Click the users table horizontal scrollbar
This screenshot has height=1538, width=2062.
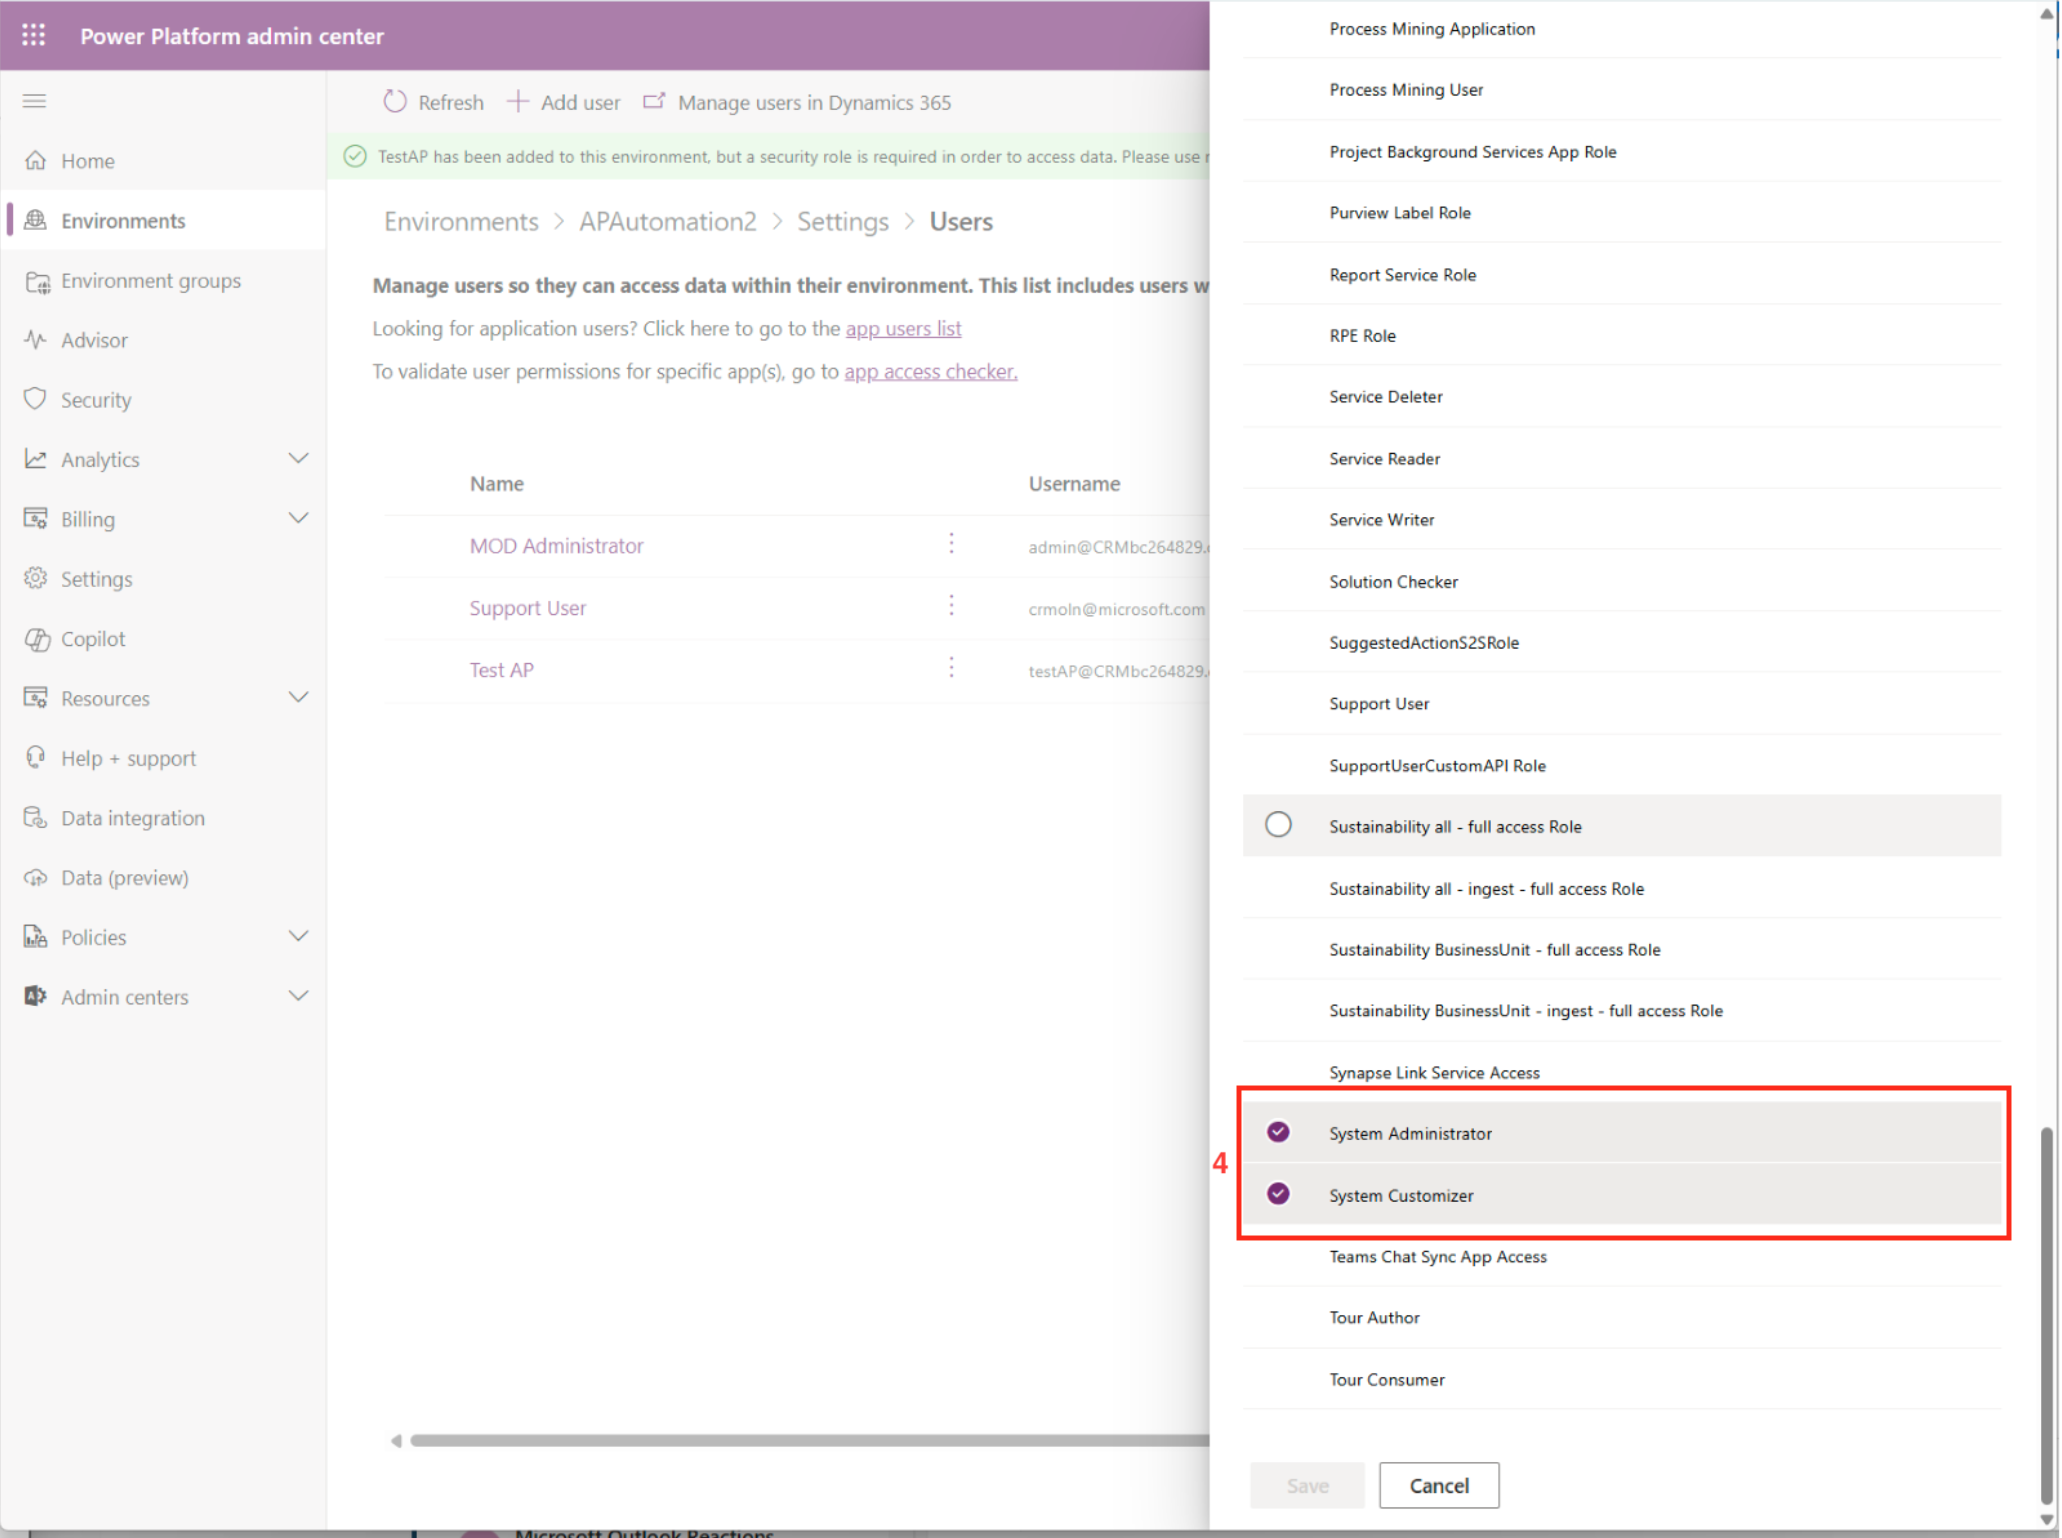810,1440
